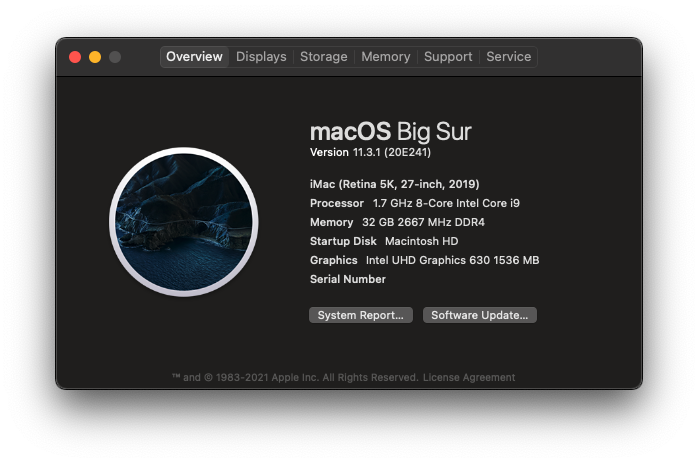Open System Report
The image size is (698, 463).
coord(361,315)
